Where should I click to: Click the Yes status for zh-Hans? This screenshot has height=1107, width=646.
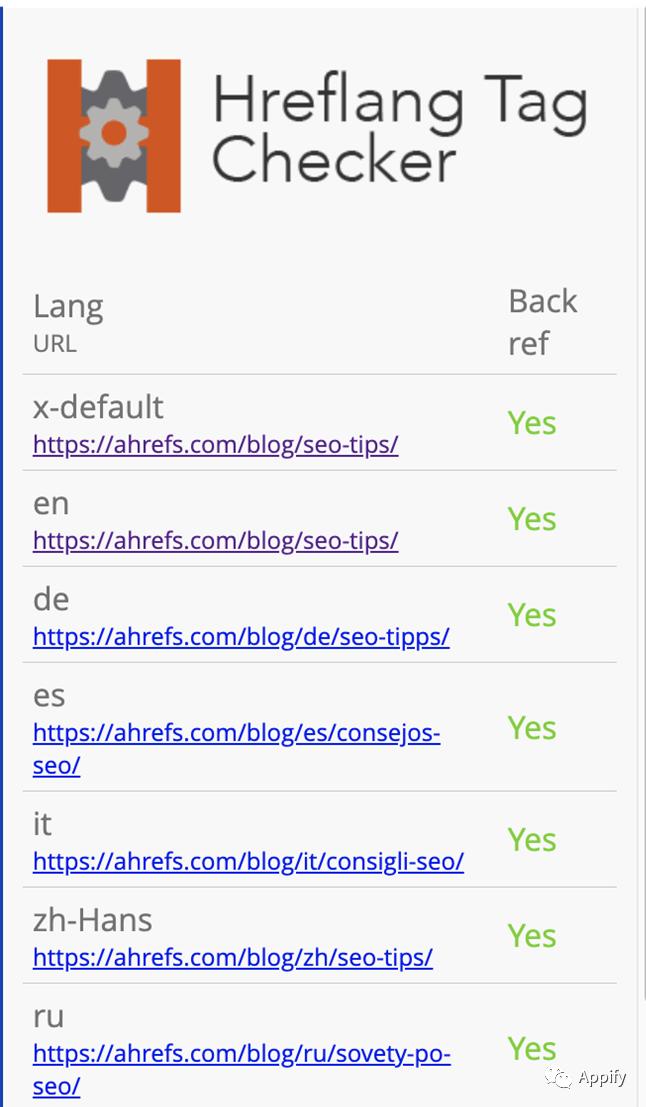[x=531, y=936]
